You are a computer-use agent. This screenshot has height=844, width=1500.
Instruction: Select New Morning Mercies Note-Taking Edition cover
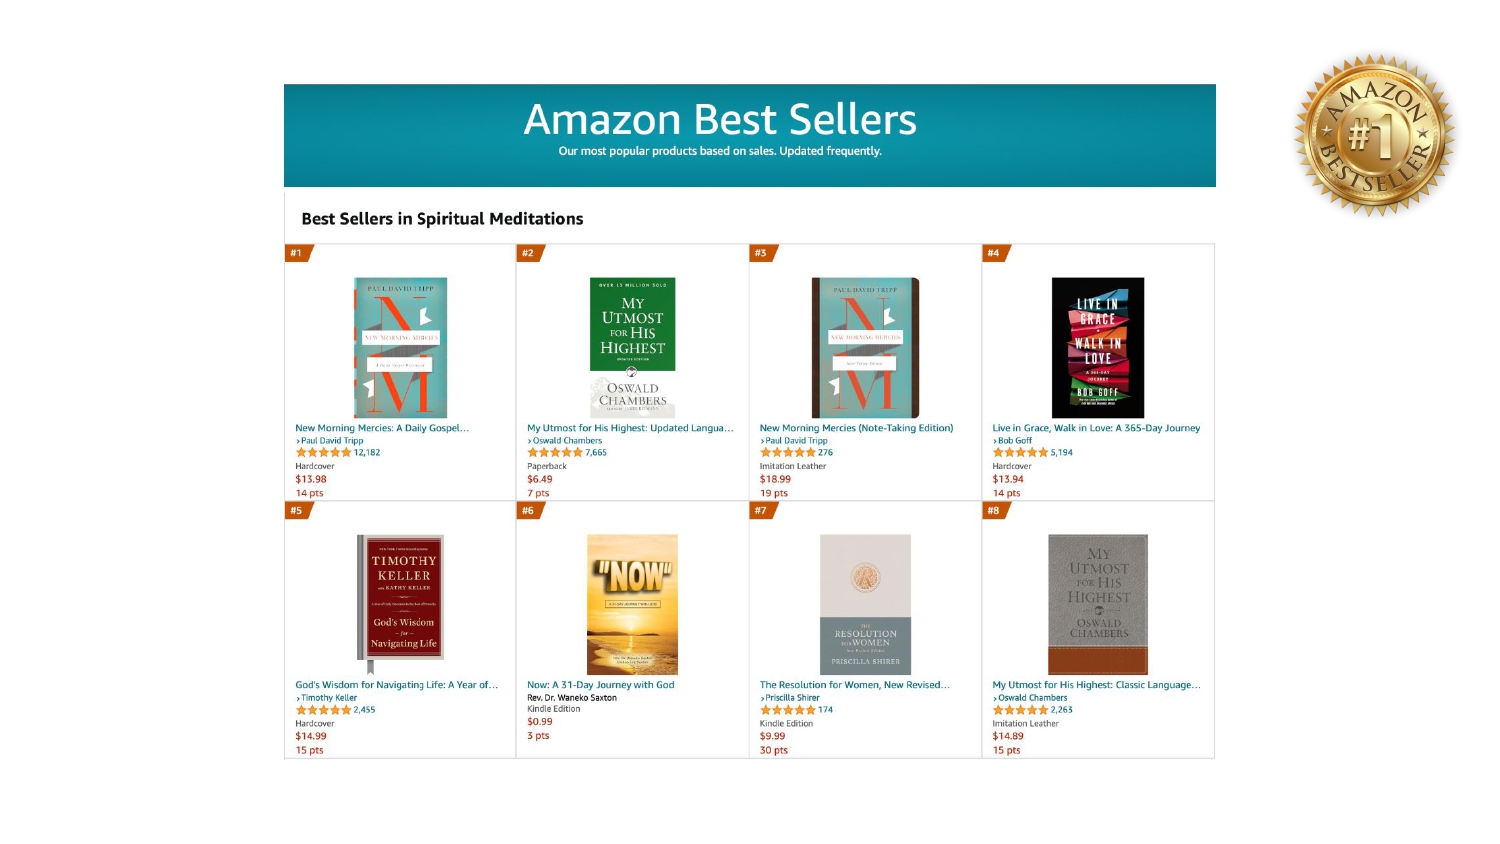coord(865,347)
